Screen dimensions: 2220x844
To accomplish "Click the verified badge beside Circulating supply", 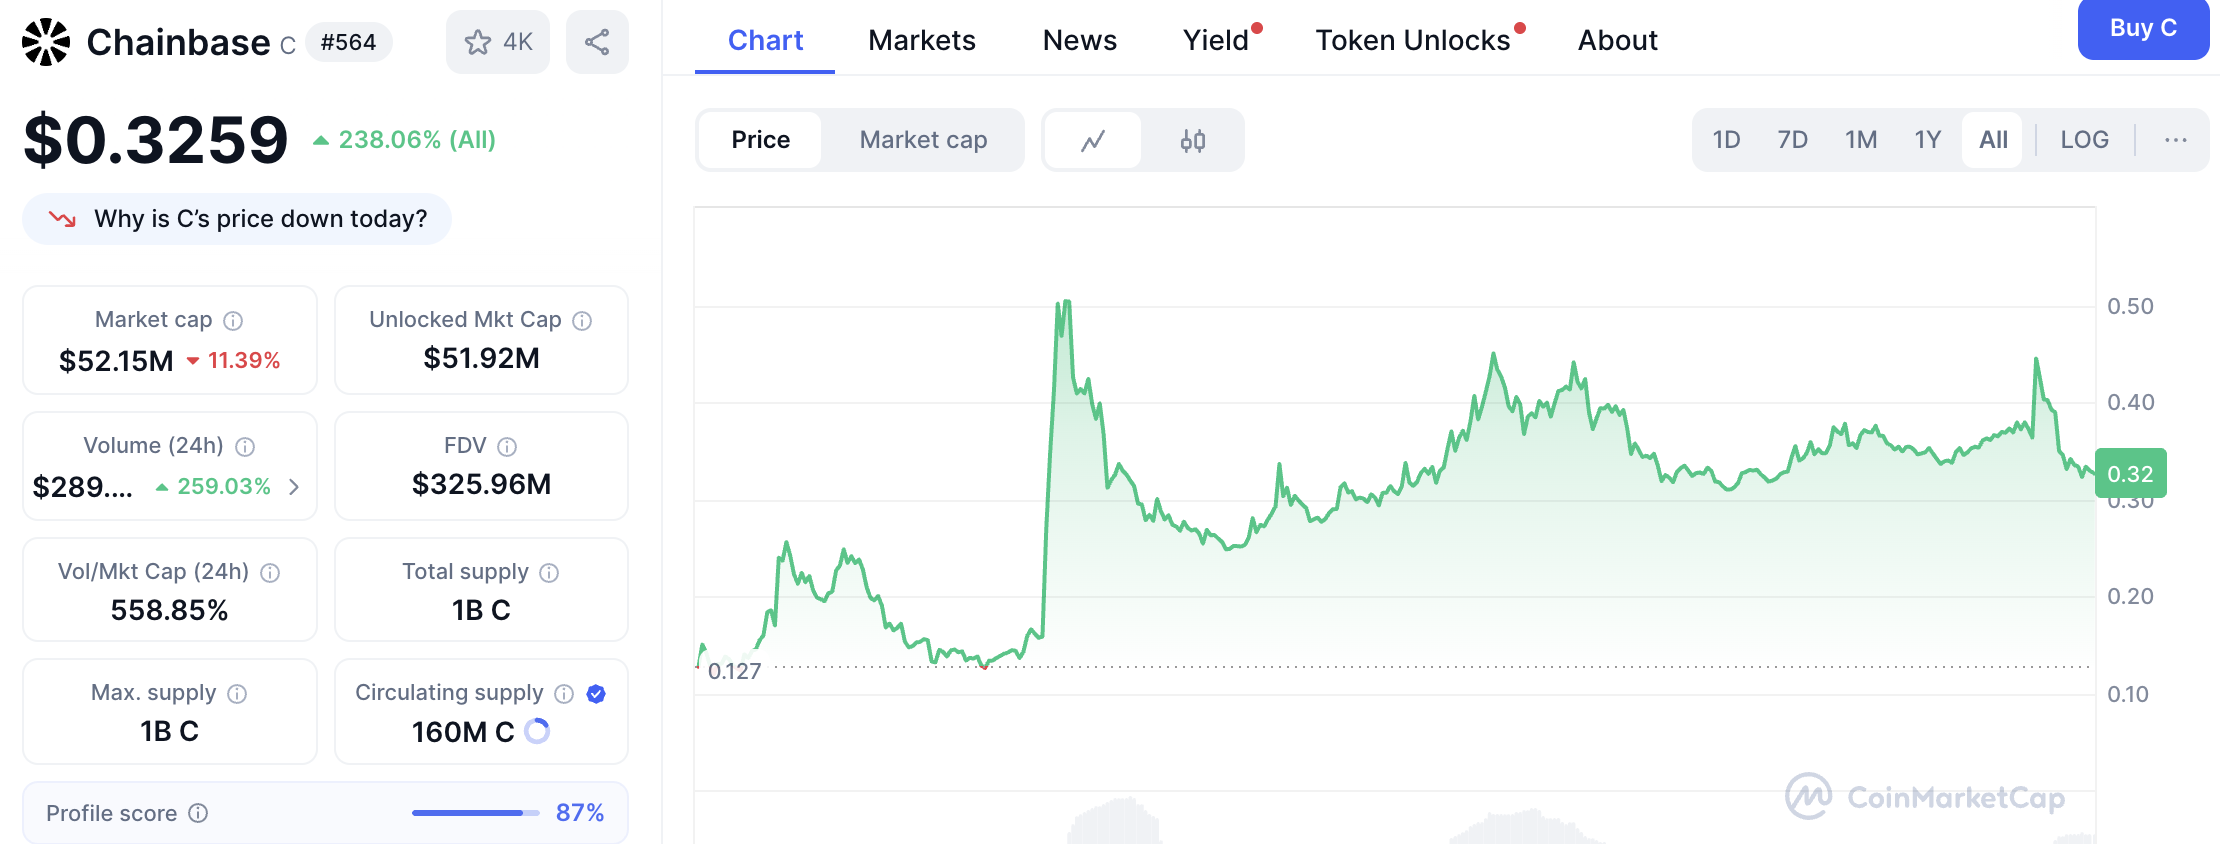I will 595,693.
